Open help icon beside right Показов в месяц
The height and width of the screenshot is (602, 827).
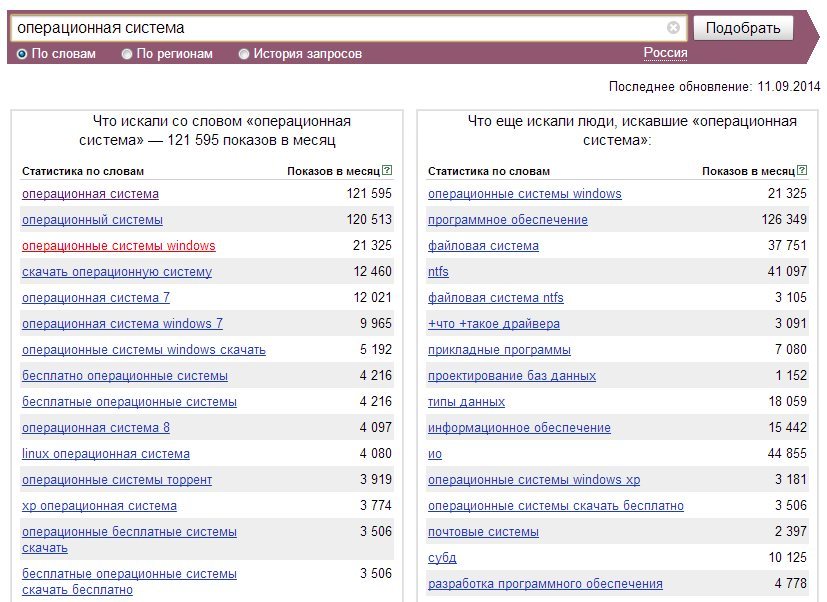tap(802, 170)
